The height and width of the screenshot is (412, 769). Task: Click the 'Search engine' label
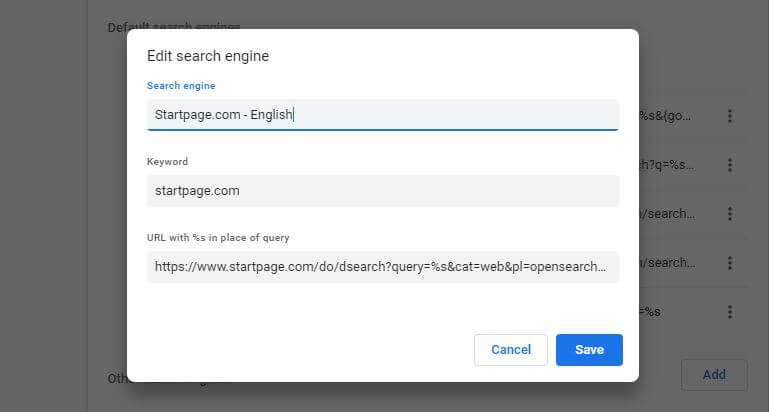point(181,86)
